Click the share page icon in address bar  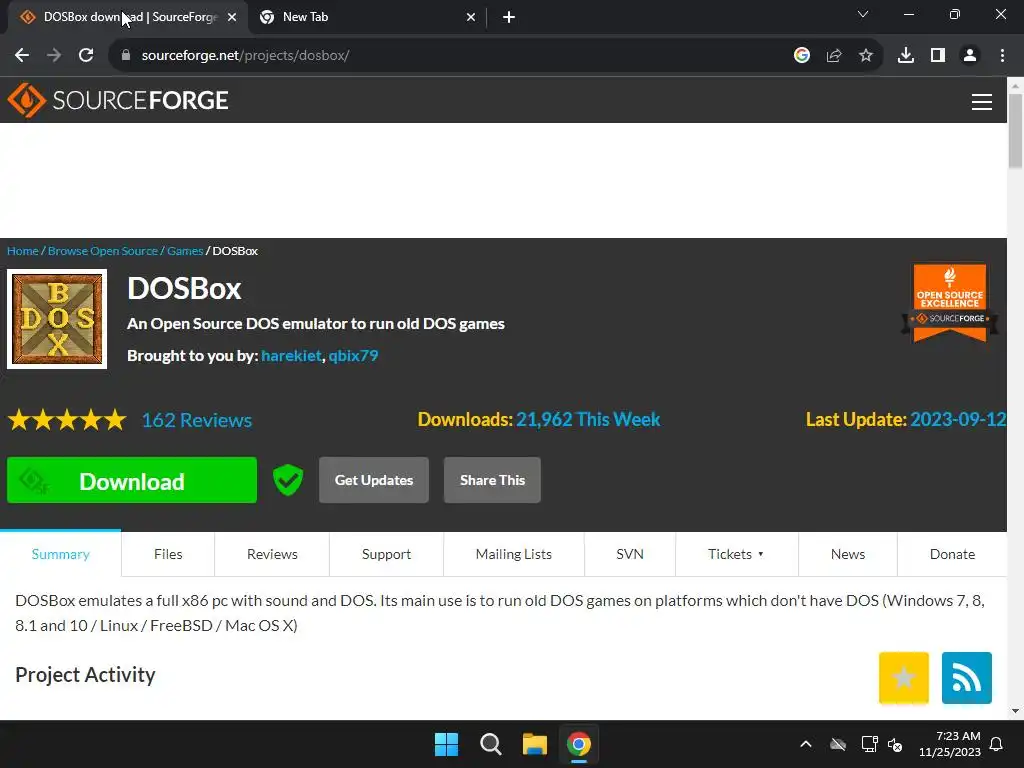[x=834, y=56]
